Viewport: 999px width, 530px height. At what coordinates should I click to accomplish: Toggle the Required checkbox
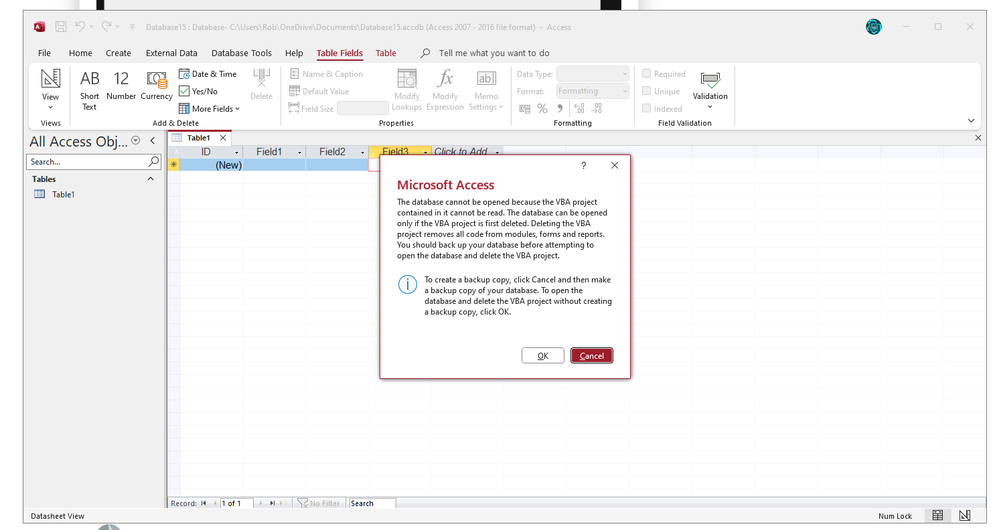click(646, 73)
